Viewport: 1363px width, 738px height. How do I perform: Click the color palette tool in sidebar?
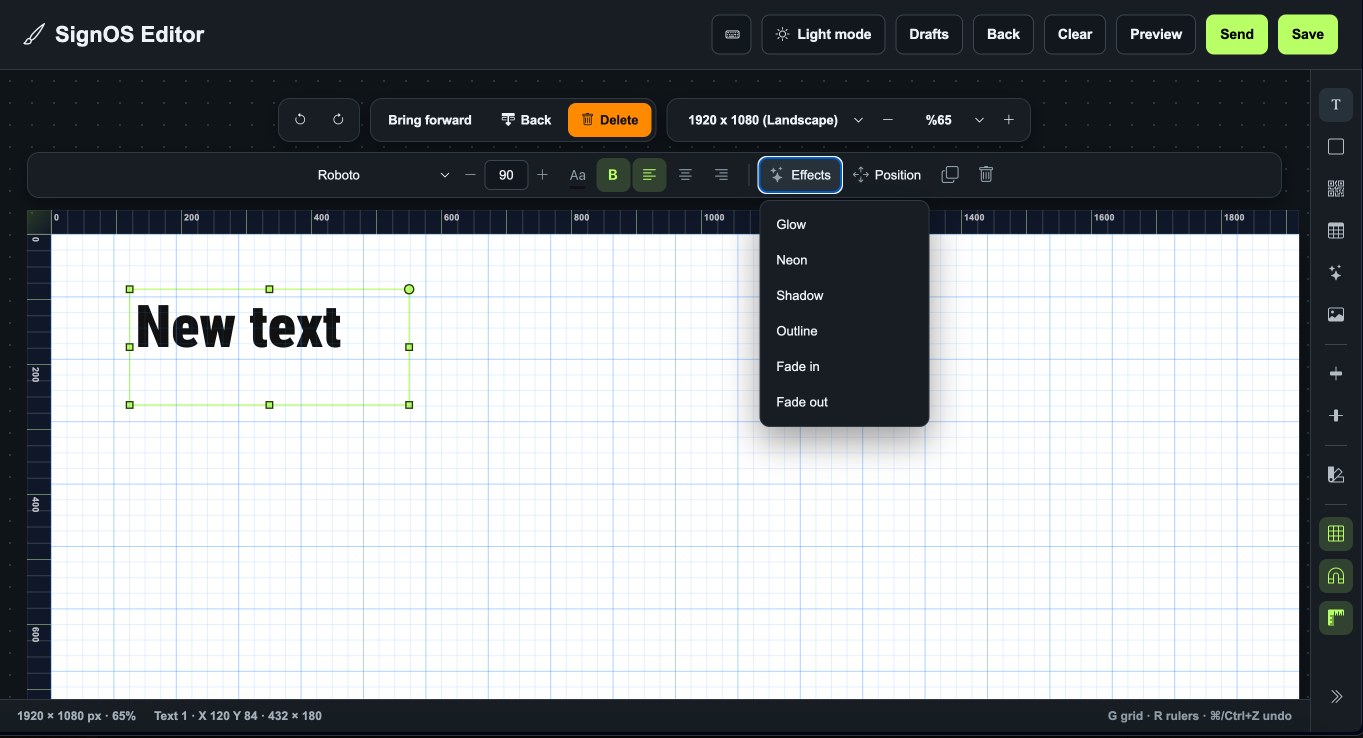pyautogui.click(x=1335, y=474)
